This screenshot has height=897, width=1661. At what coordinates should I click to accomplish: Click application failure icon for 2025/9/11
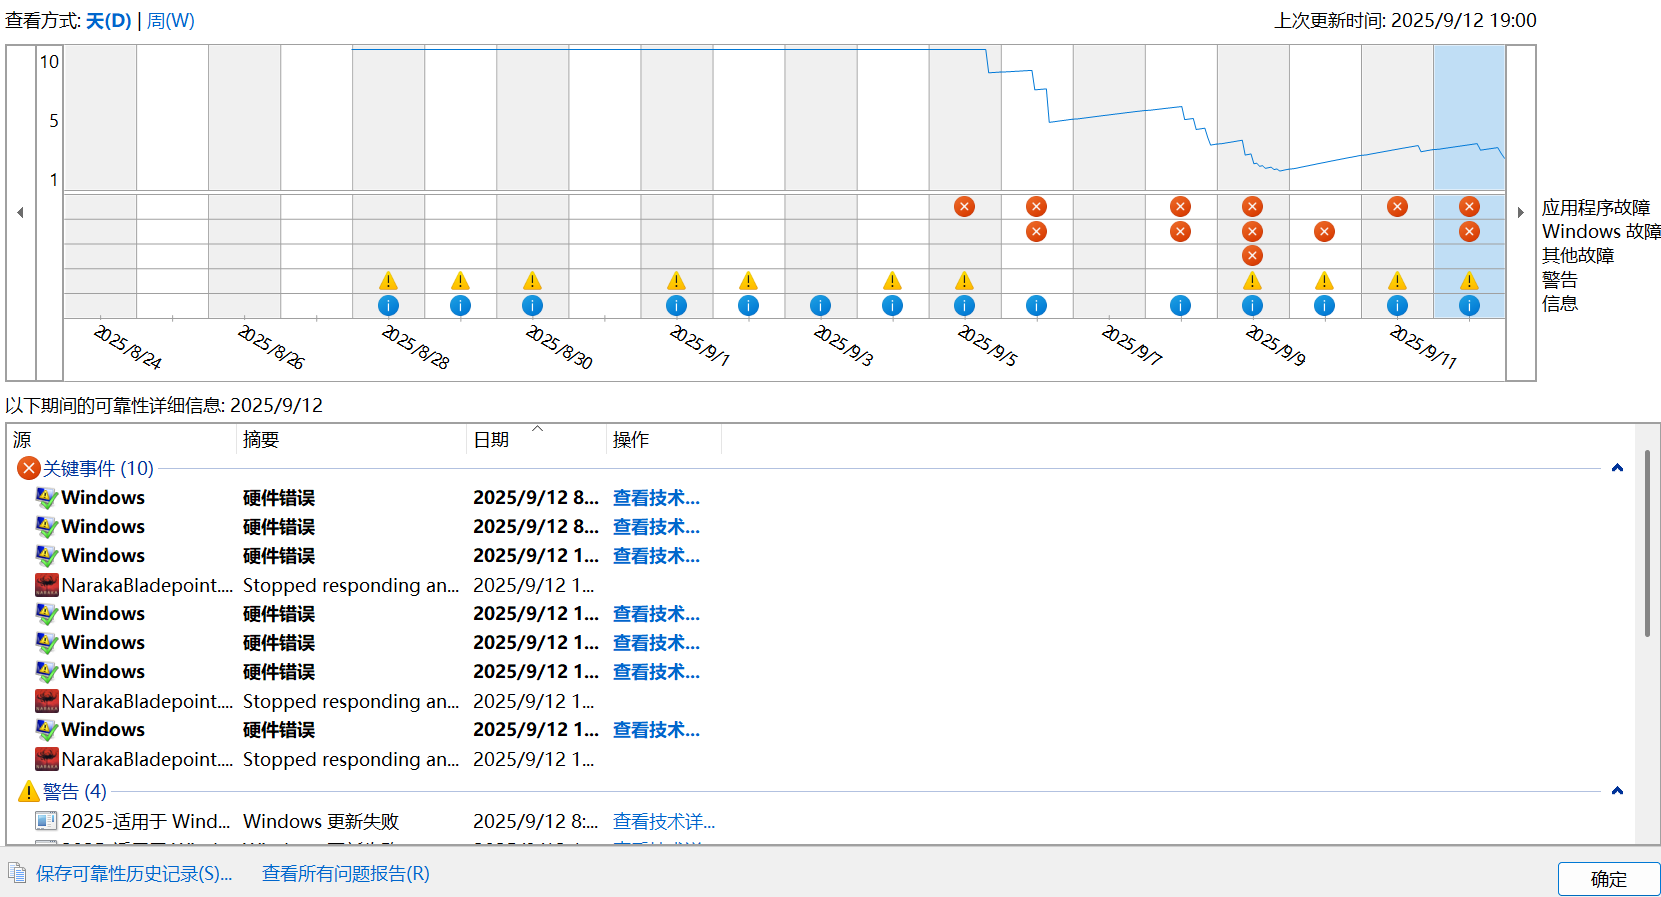click(x=1397, y=207)
